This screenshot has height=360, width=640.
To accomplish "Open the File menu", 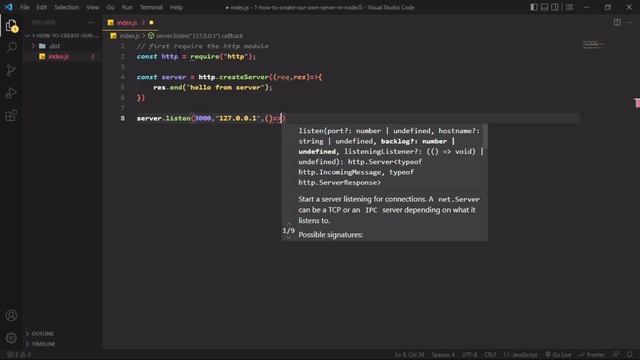I will pos(24,7).
